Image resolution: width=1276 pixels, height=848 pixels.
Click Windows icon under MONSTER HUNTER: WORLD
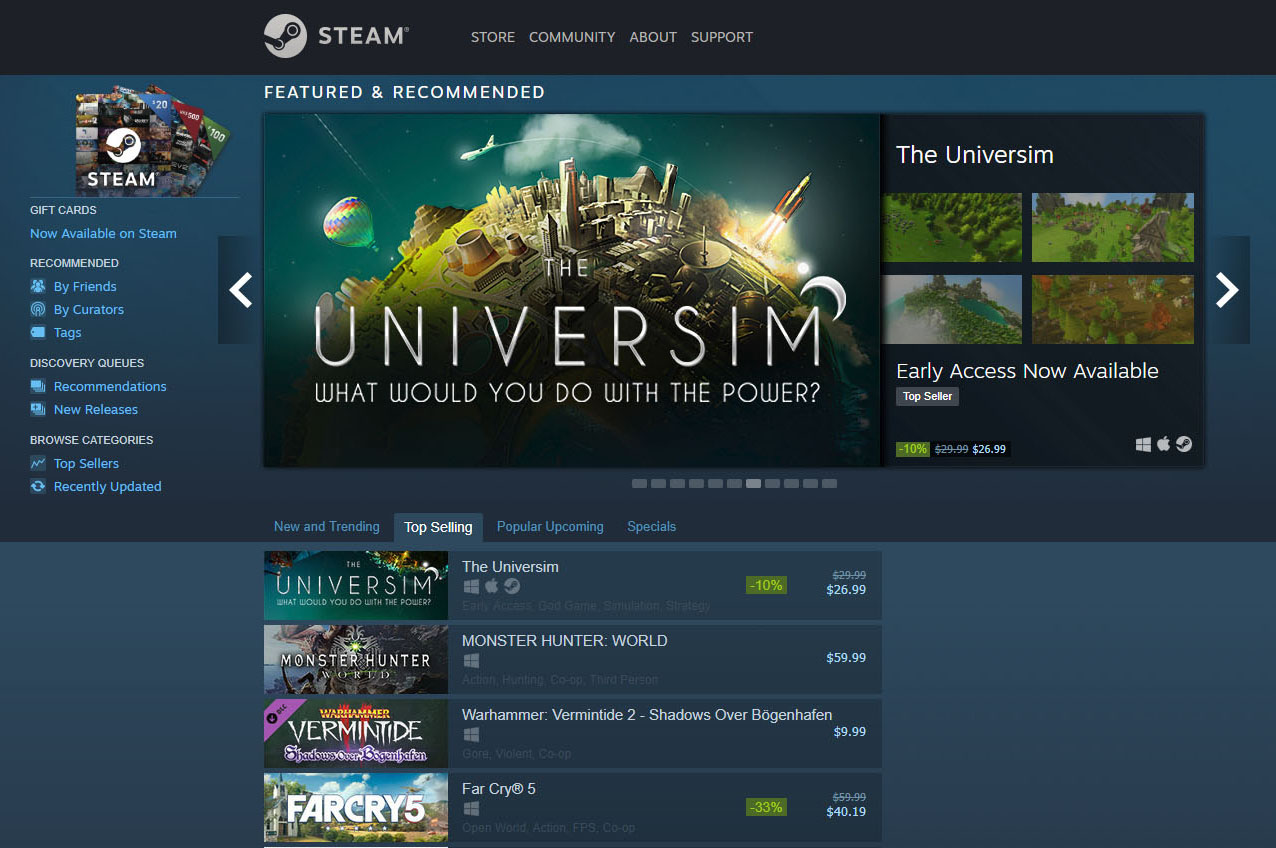pos(471,660)
